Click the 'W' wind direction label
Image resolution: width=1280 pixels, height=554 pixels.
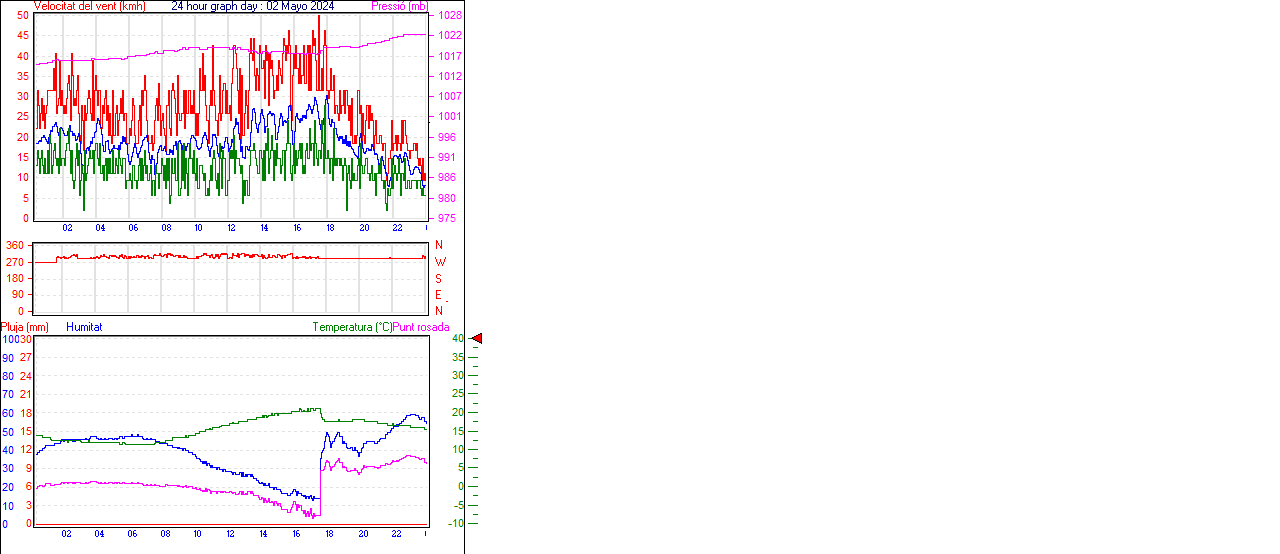click(x=440, y=262)
